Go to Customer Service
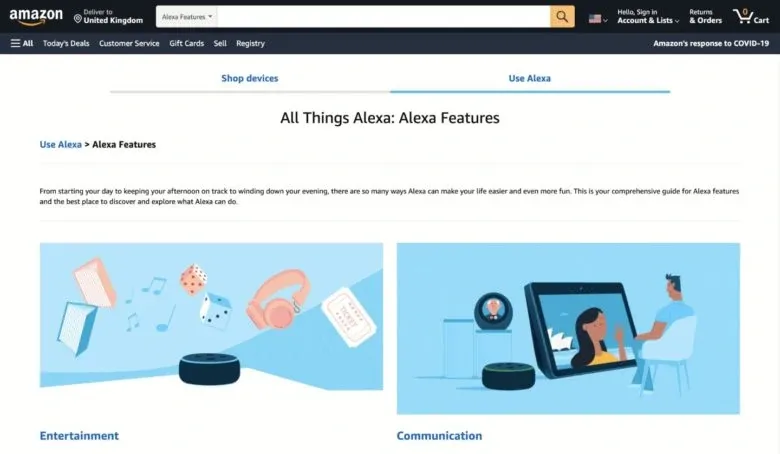Viewport: 780px width, 454px height. pos(129,43)
